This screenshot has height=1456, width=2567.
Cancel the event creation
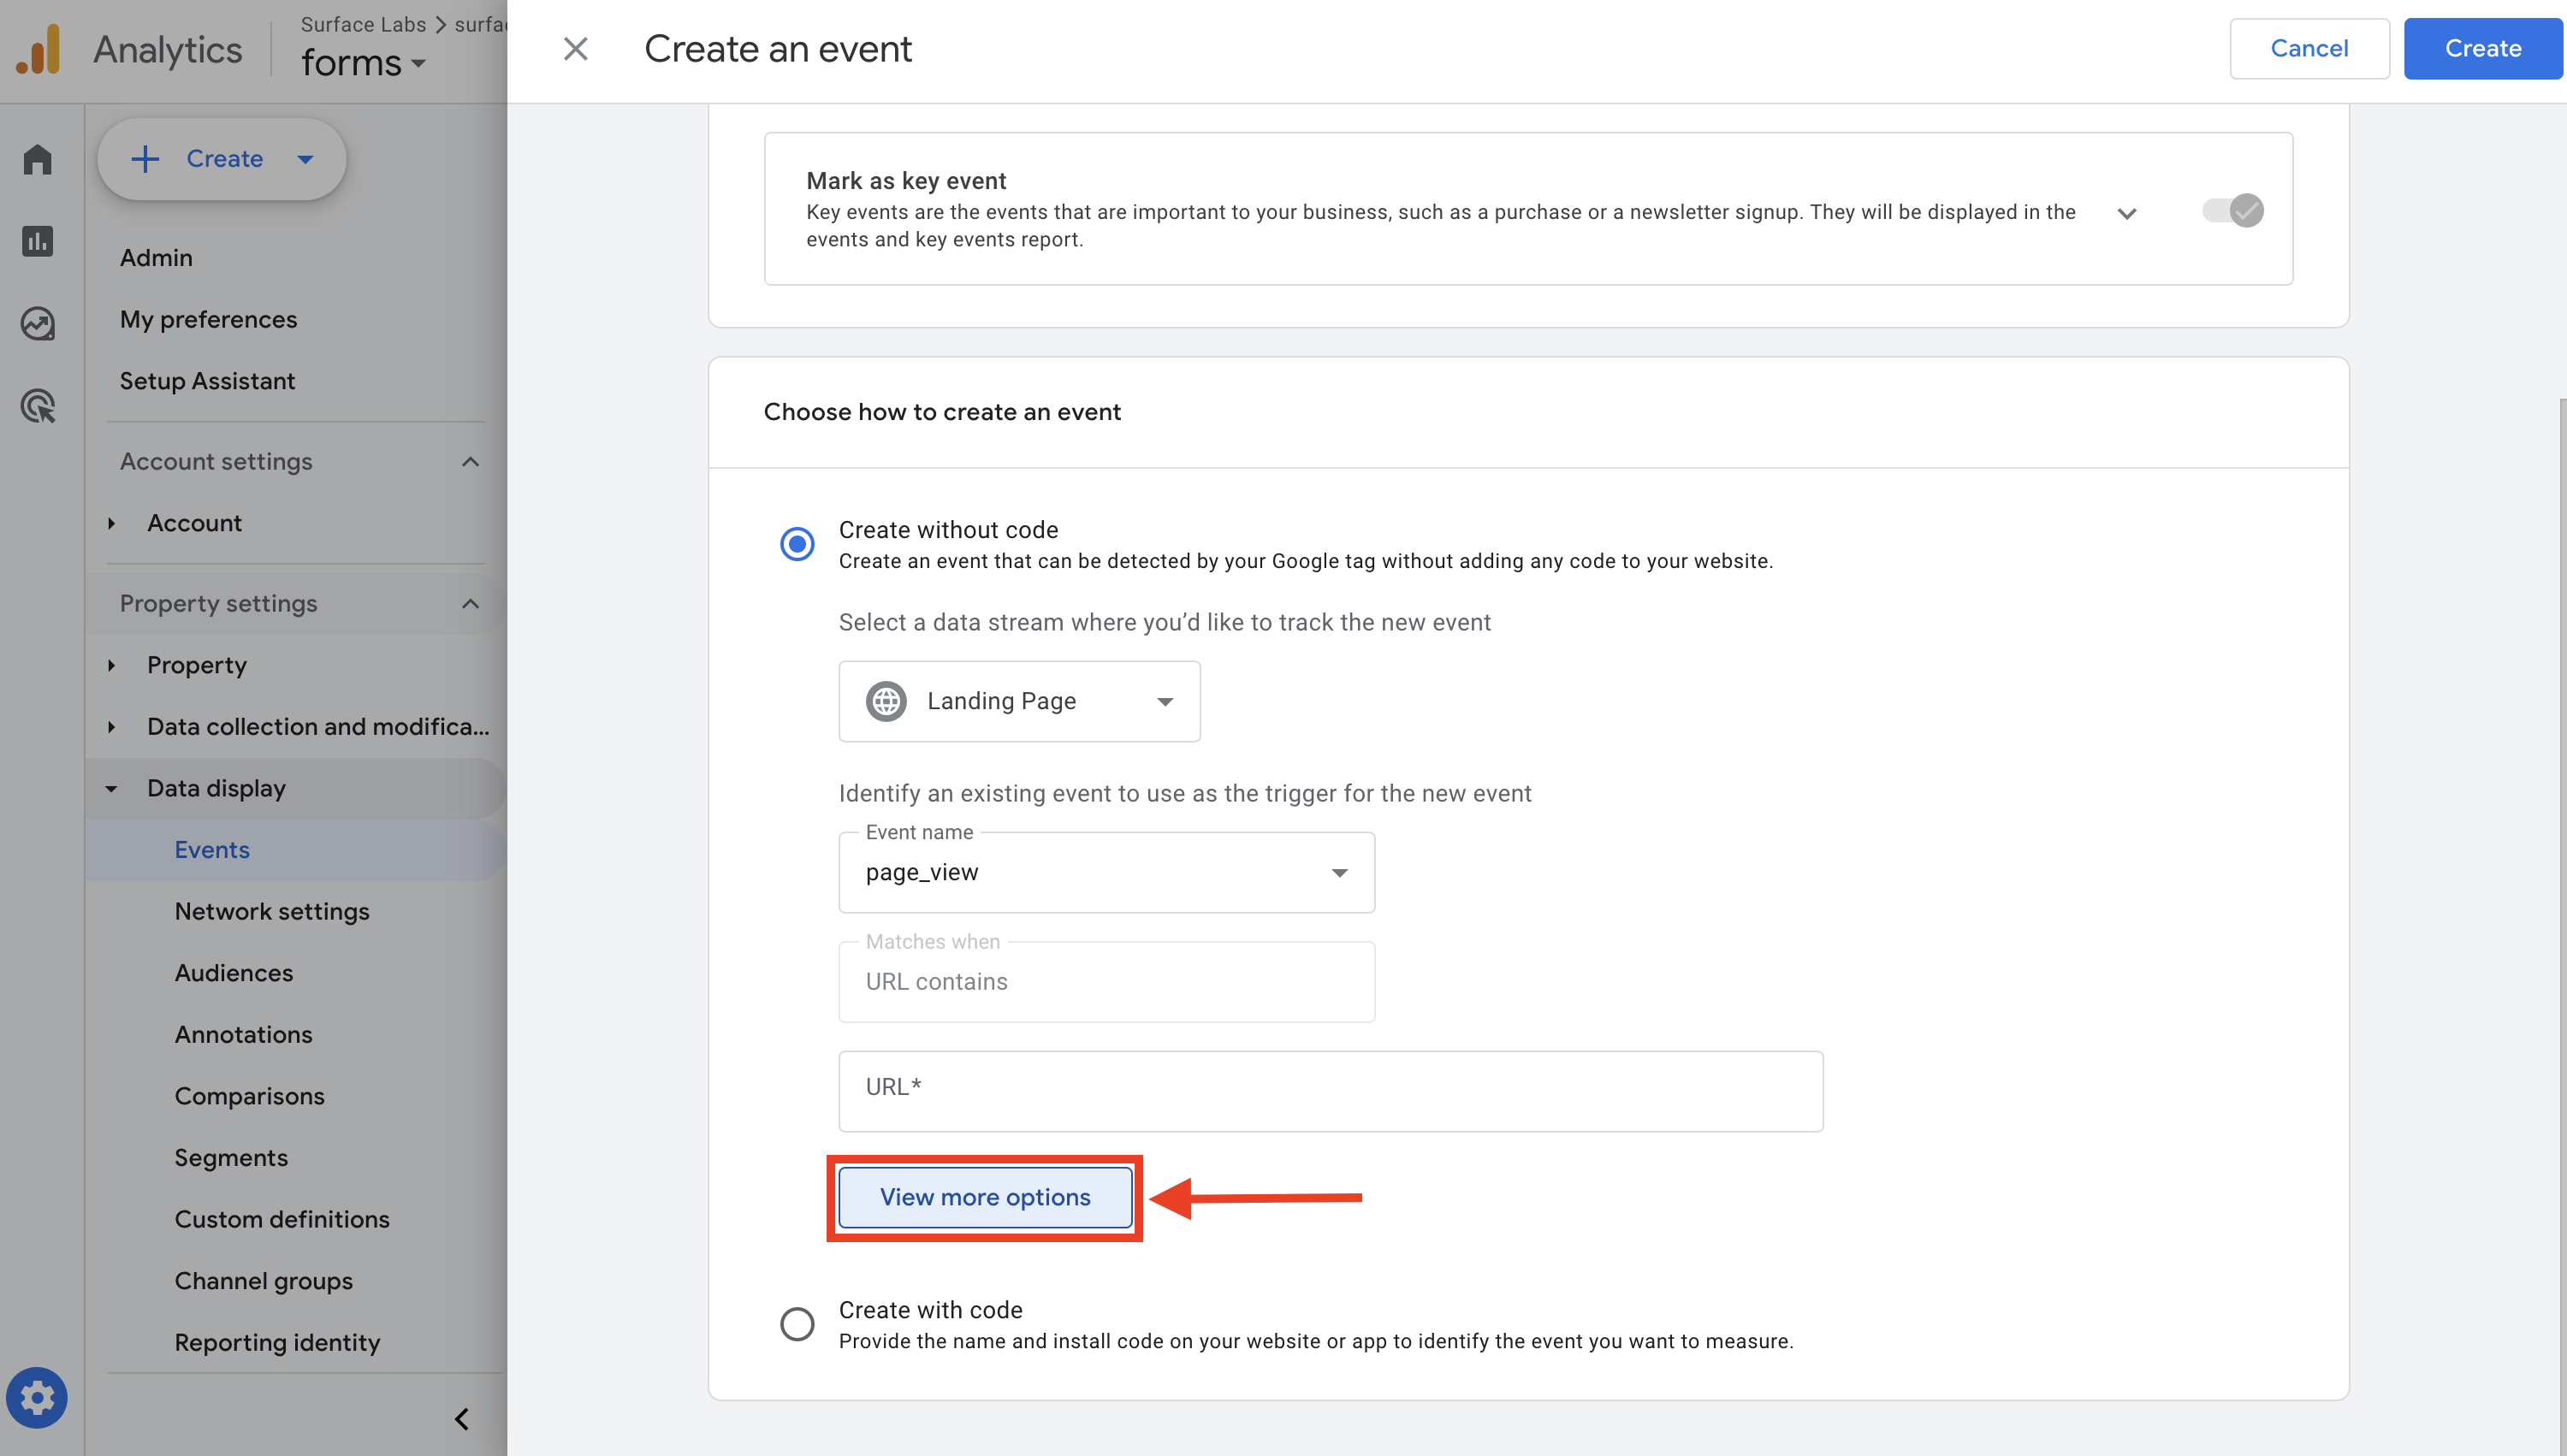tap(2309, 48)
